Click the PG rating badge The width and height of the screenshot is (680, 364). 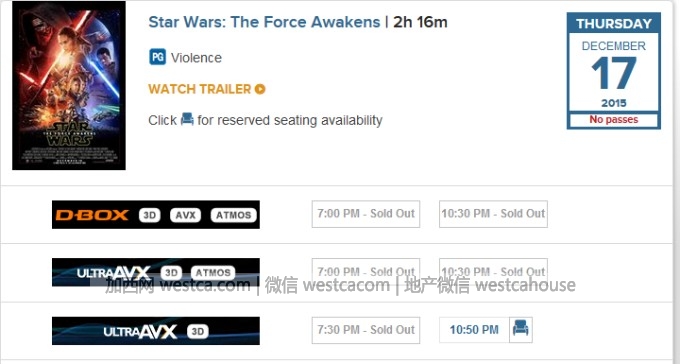[157, 57]
